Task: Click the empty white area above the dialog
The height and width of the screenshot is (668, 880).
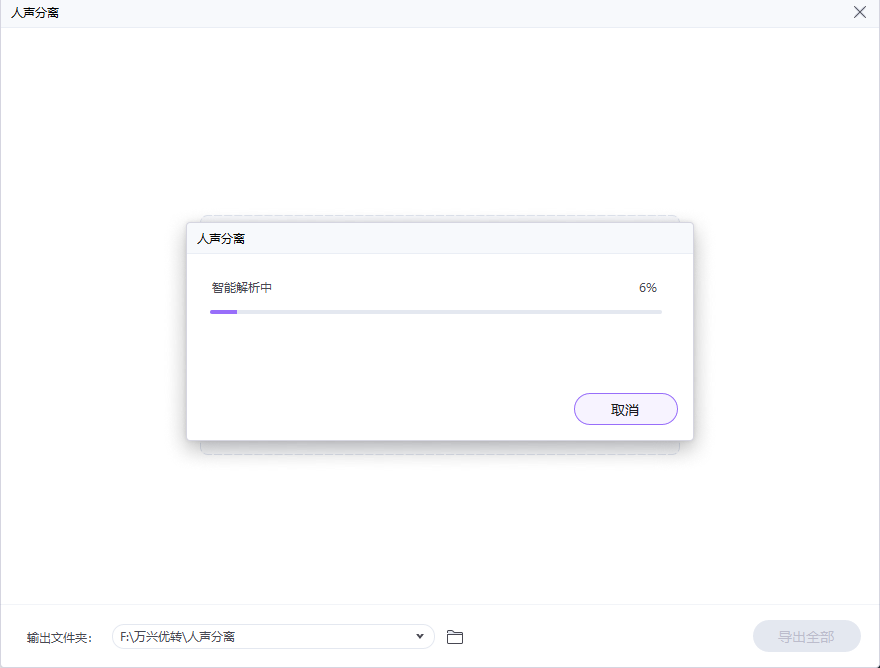Action: click(440, 120)
